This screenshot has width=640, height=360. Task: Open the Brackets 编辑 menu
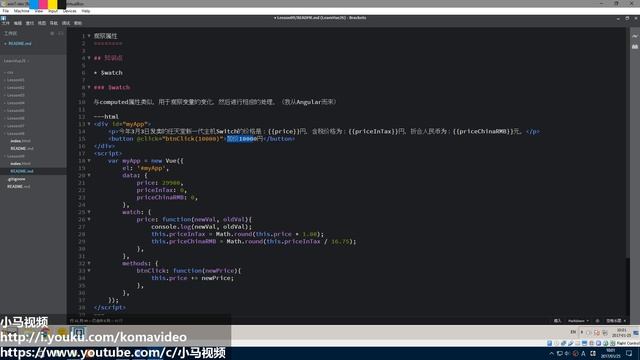pos(18,23)
